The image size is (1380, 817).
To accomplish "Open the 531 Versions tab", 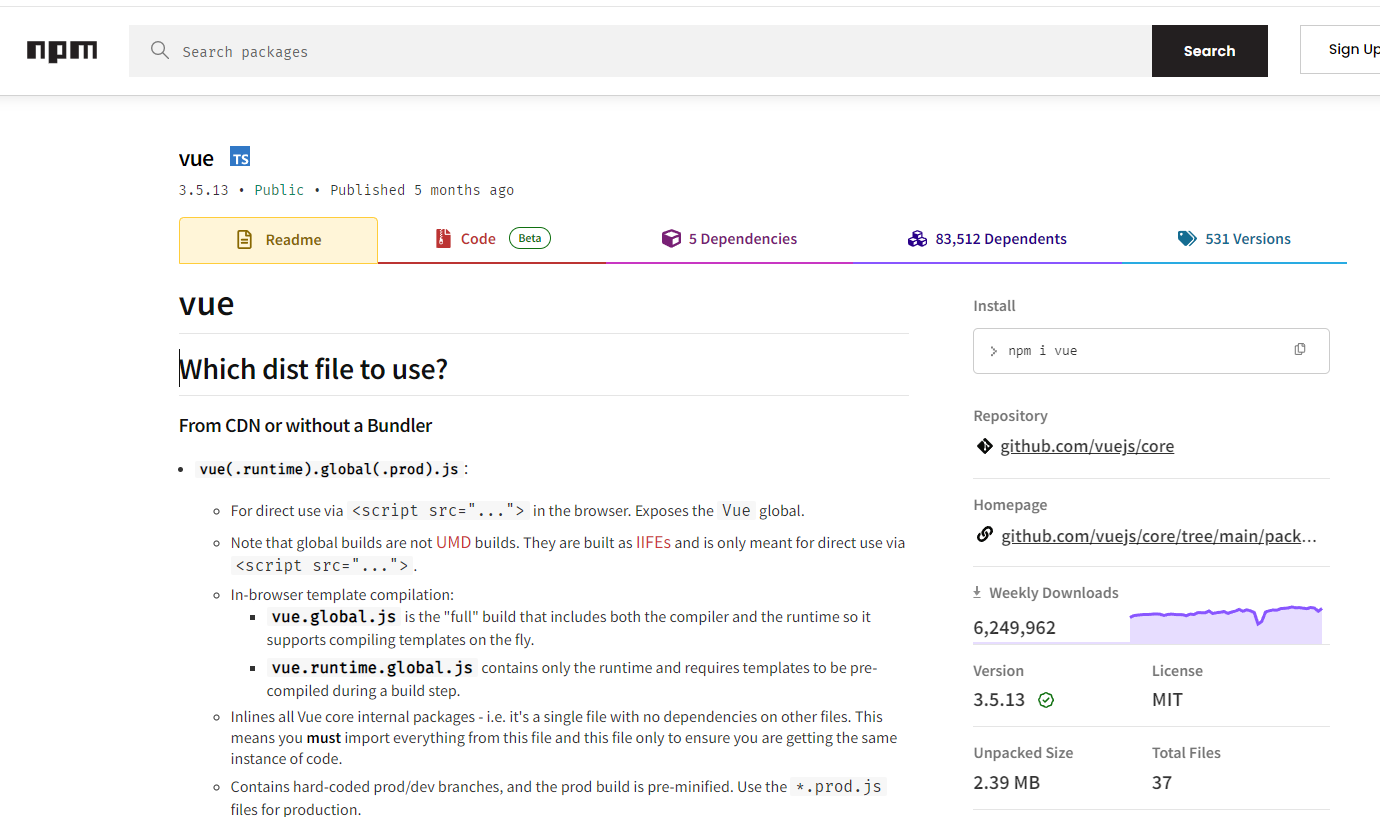I will click(x=1234, y=239).
